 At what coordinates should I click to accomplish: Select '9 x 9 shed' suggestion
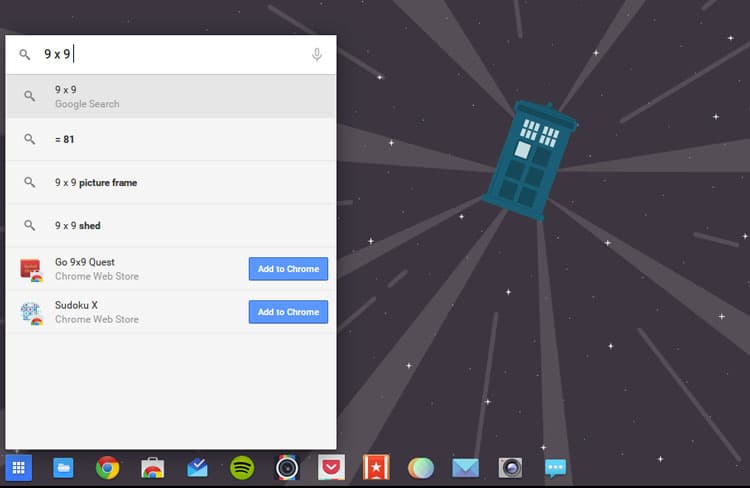click(x=170, y=225)
